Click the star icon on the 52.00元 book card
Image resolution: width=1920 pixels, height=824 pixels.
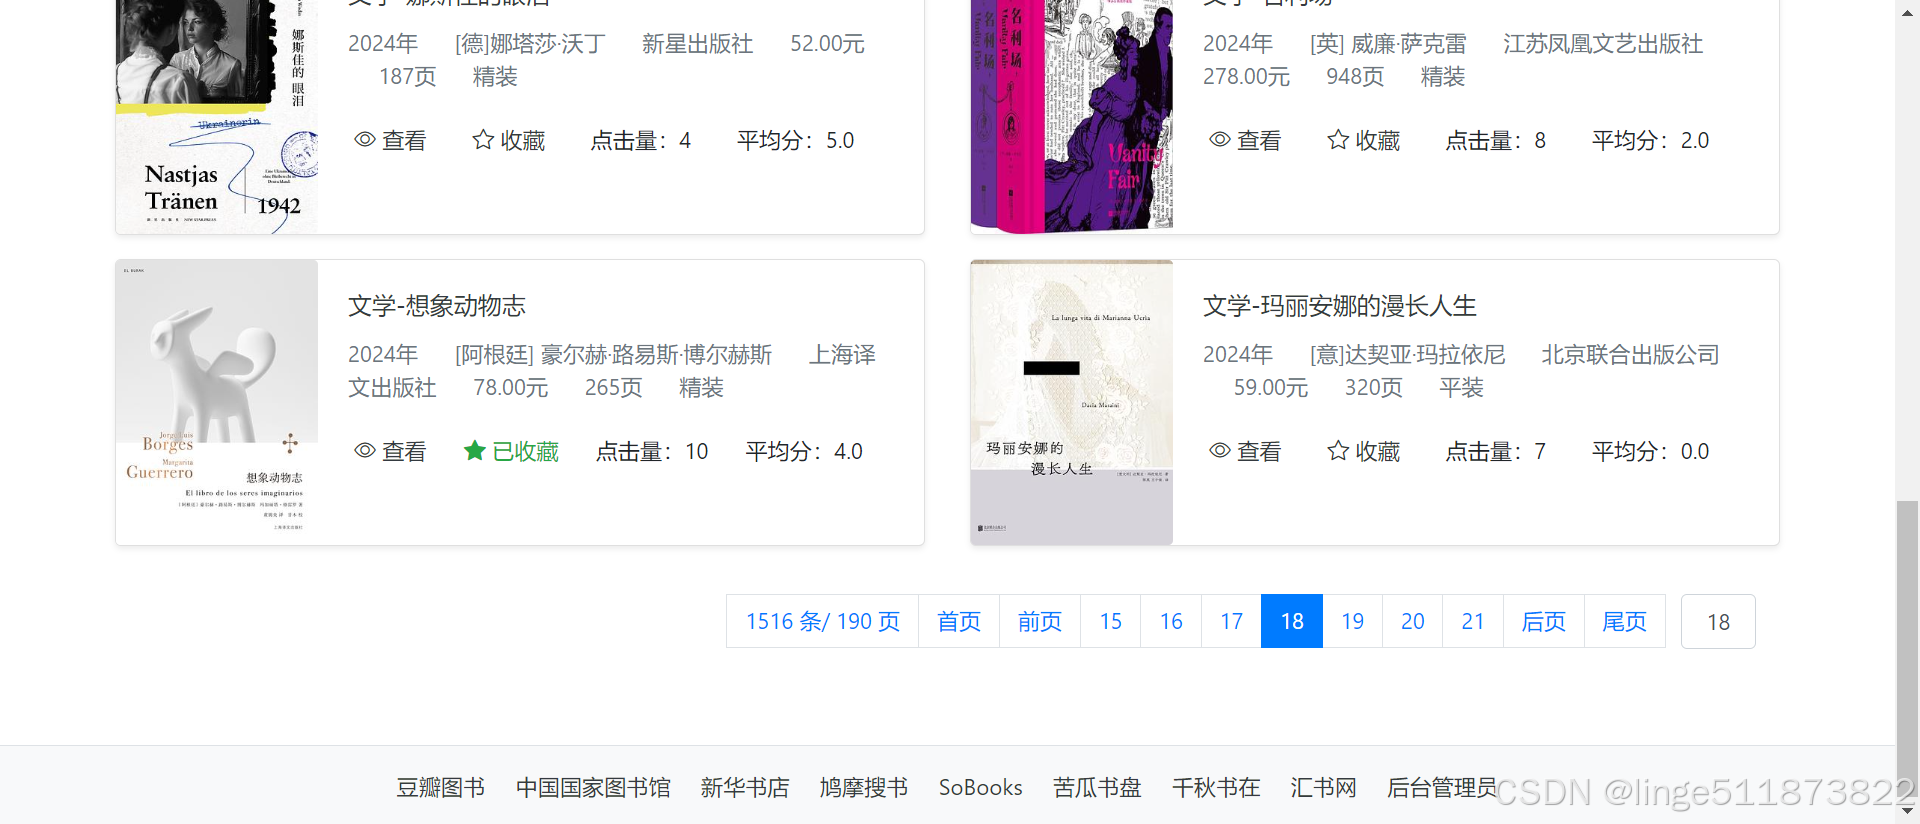tap(483, 140)
